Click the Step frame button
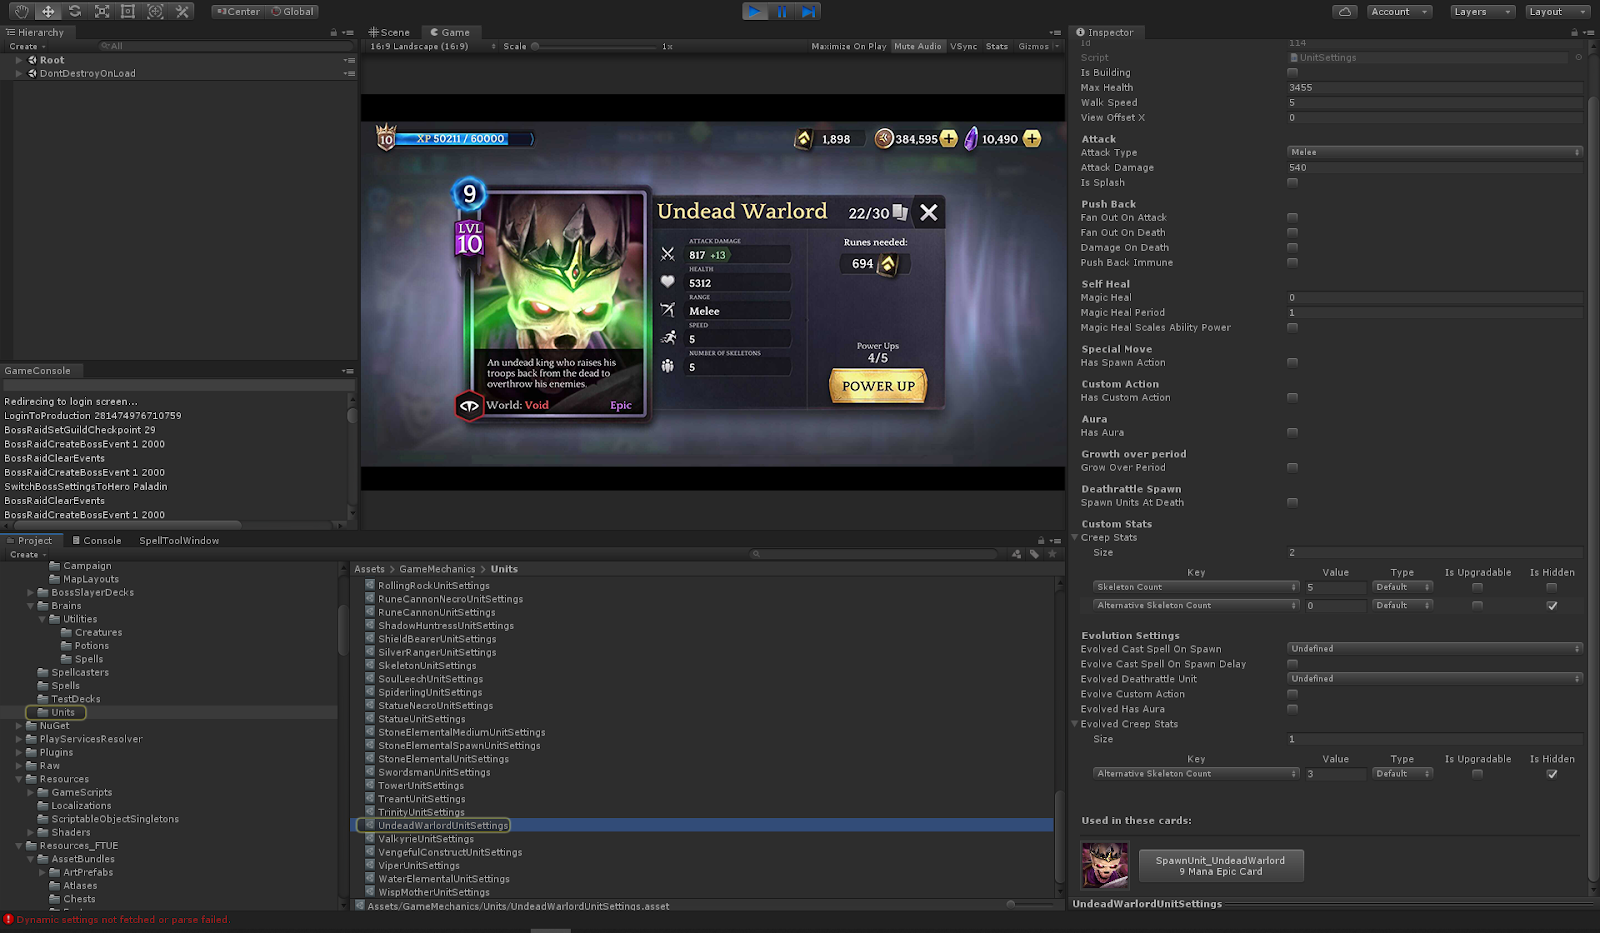 (x=809, y=11)
